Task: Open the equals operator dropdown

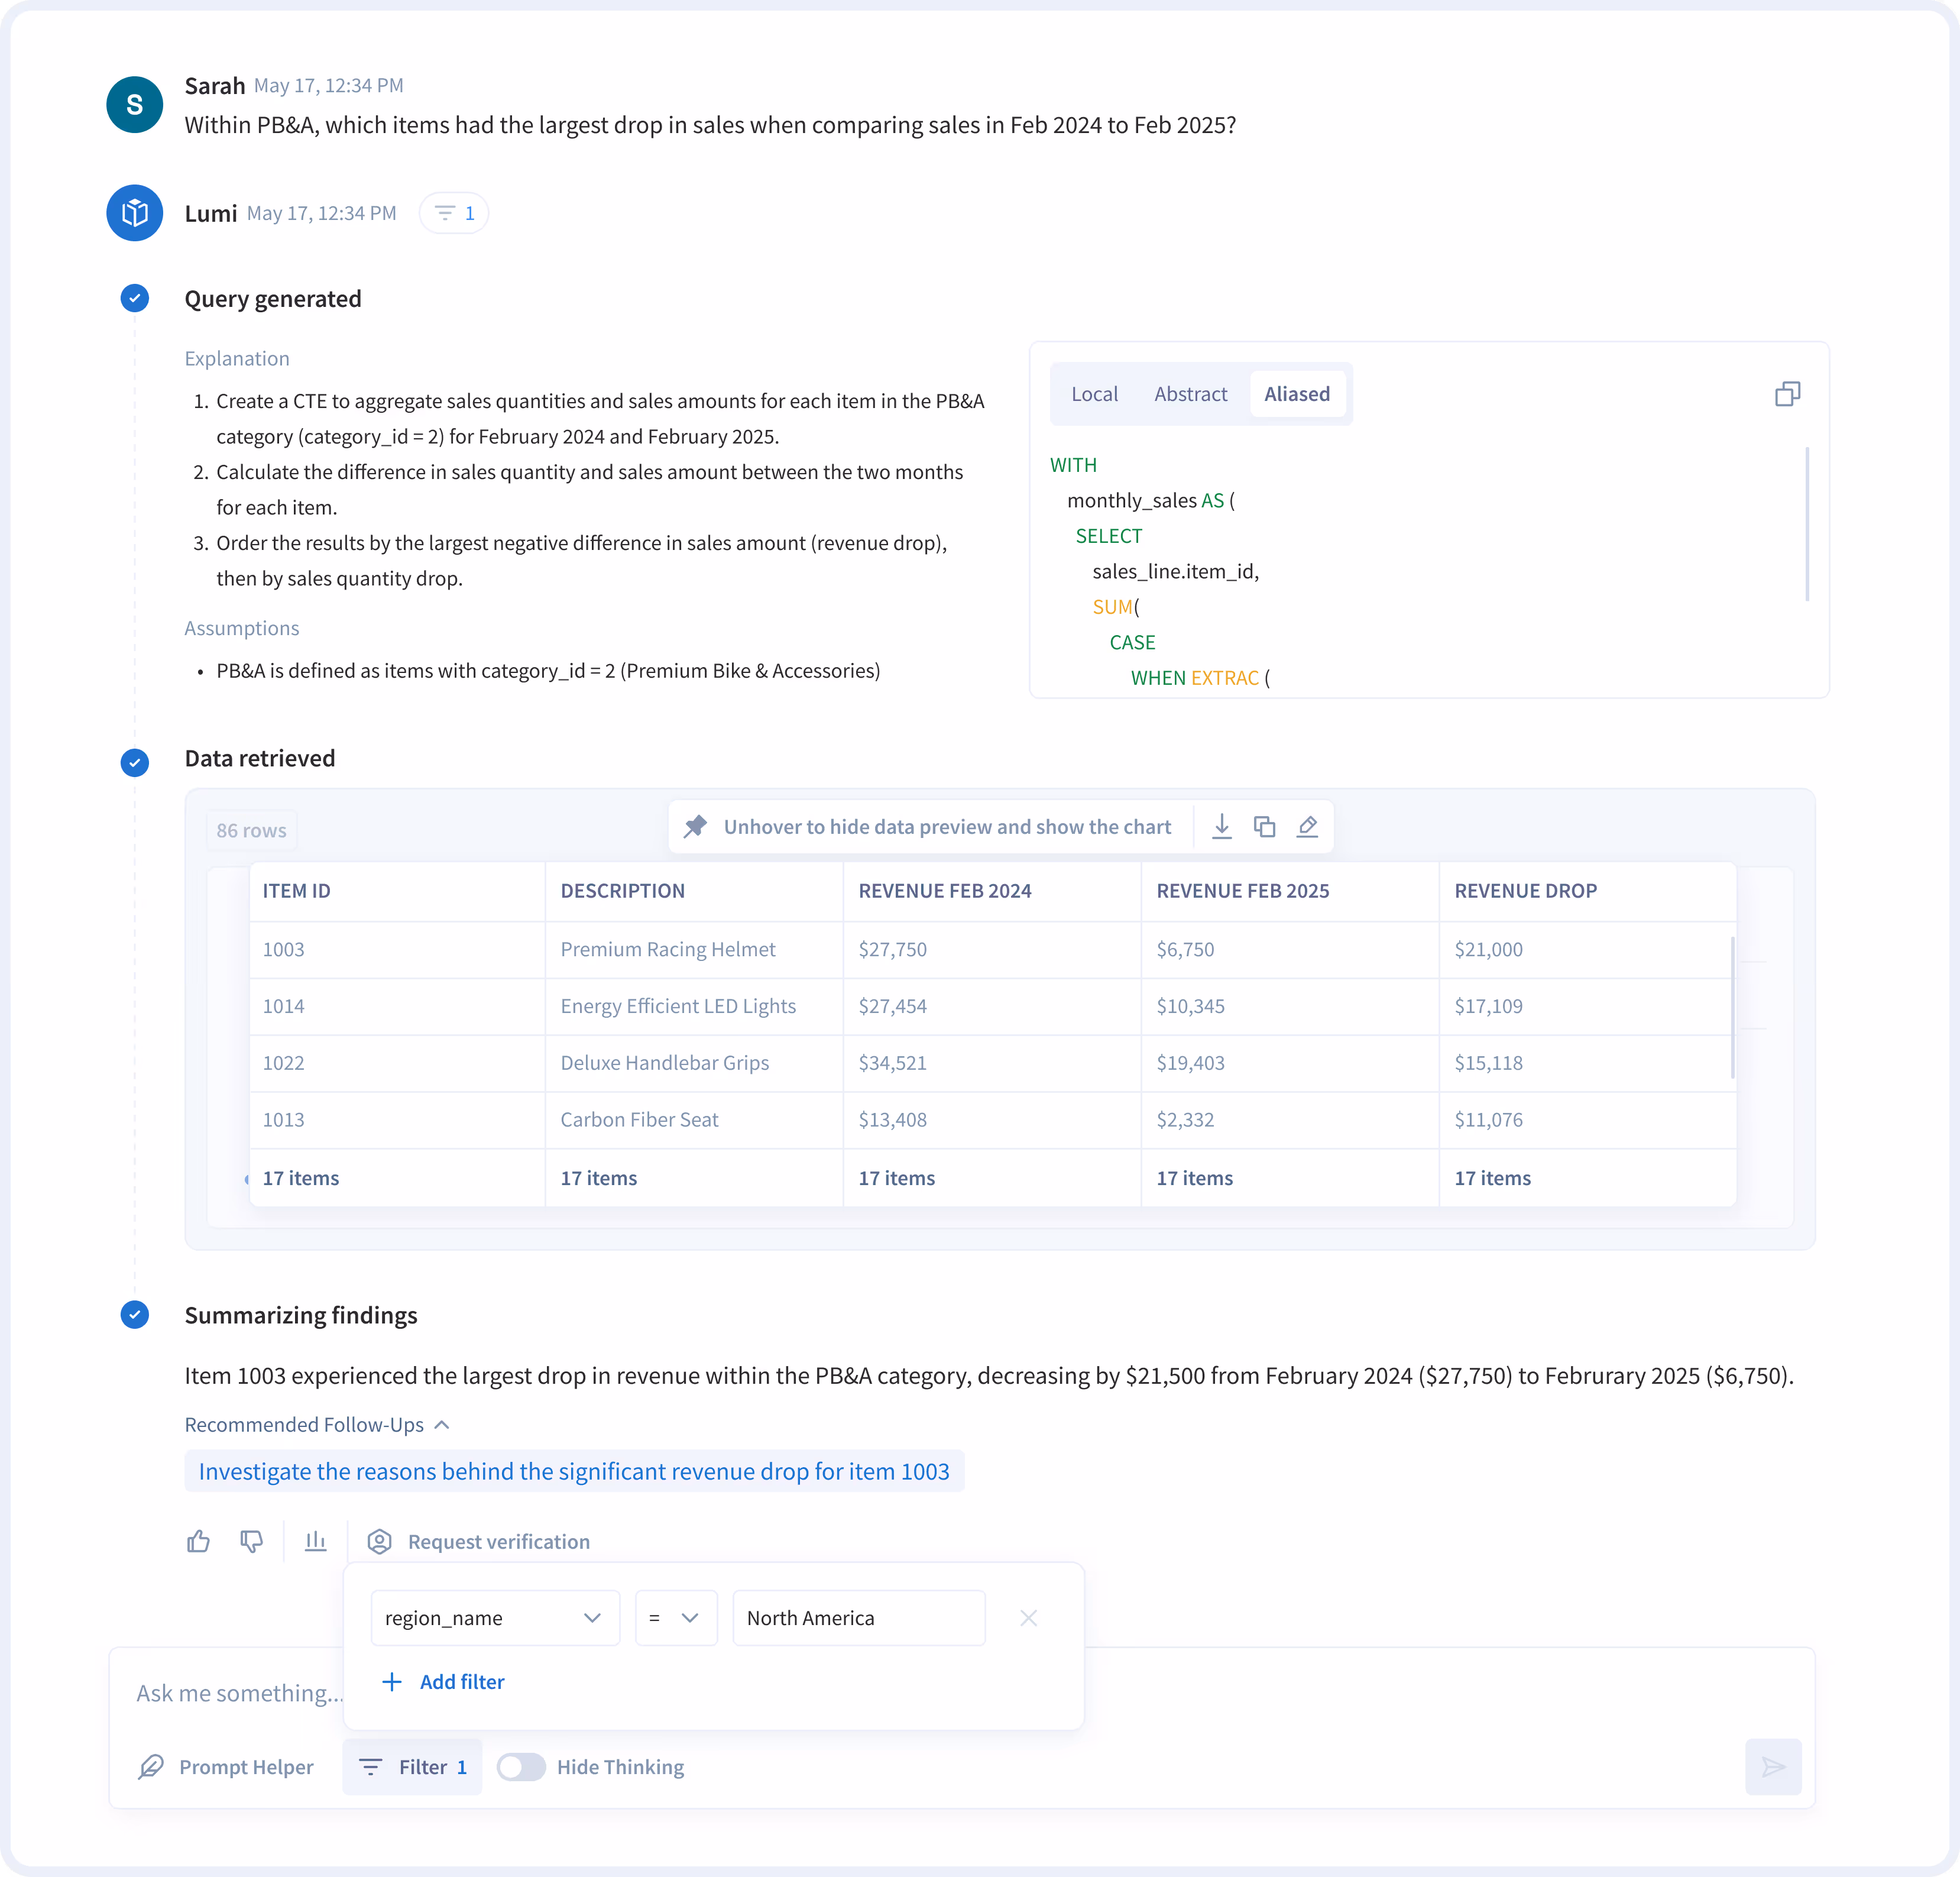Action: coord(675,1618)
